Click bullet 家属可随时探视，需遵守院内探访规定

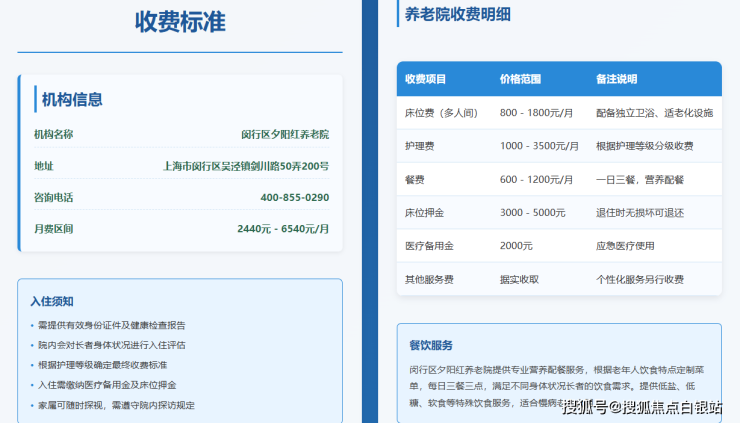pos(116,405)
